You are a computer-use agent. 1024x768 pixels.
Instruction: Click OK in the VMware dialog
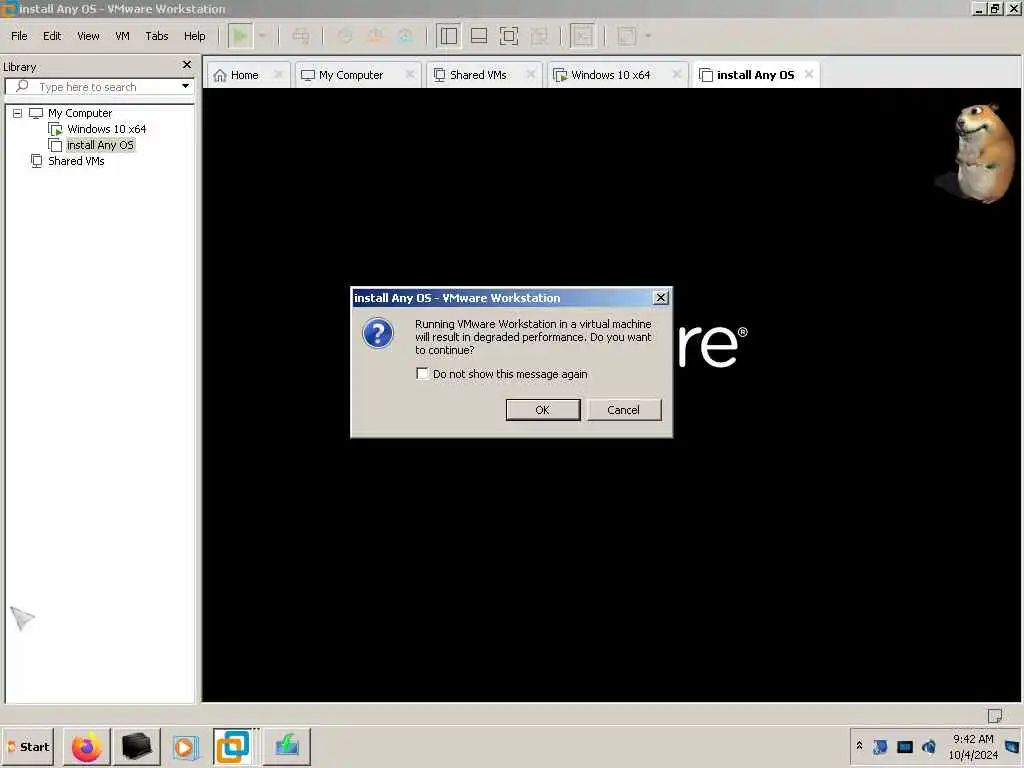(x=543, y=409)
